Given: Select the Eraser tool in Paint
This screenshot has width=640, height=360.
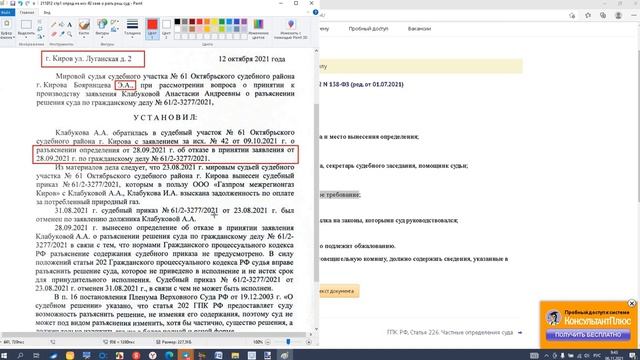Looking at the screenshot, I should [53, 34].
